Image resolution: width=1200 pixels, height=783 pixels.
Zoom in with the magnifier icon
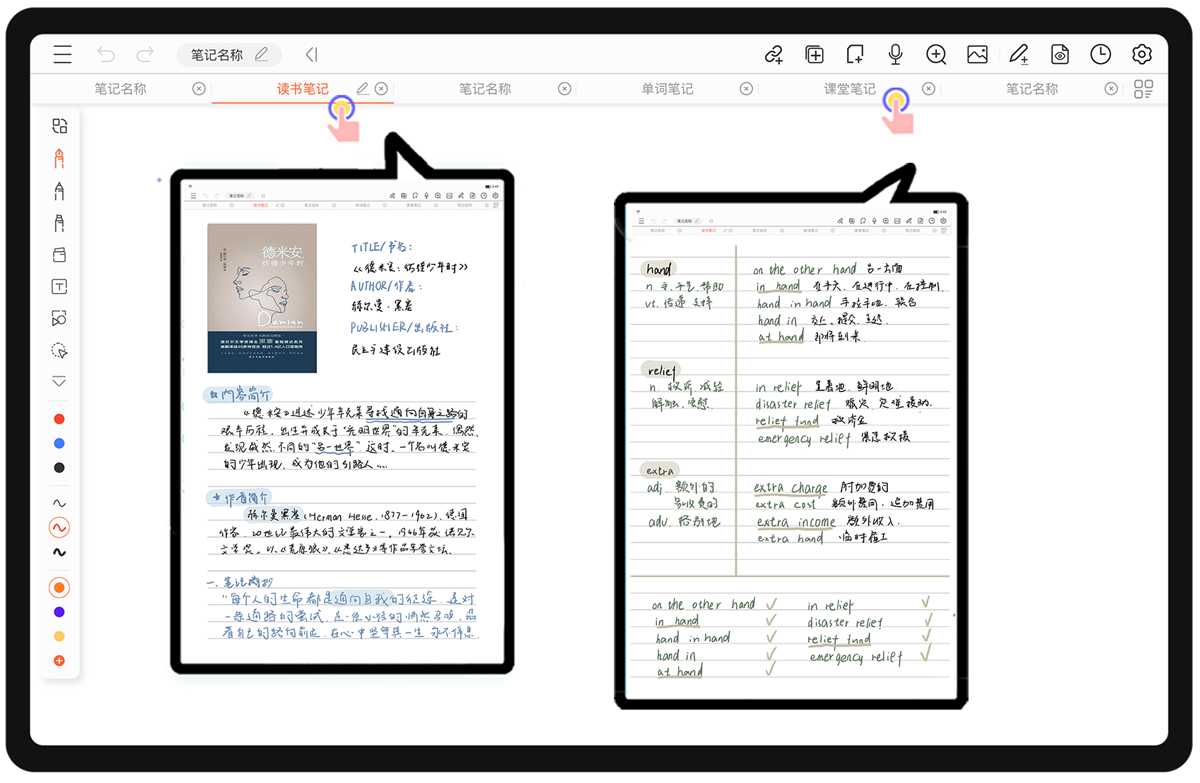(x=936, y=55)
